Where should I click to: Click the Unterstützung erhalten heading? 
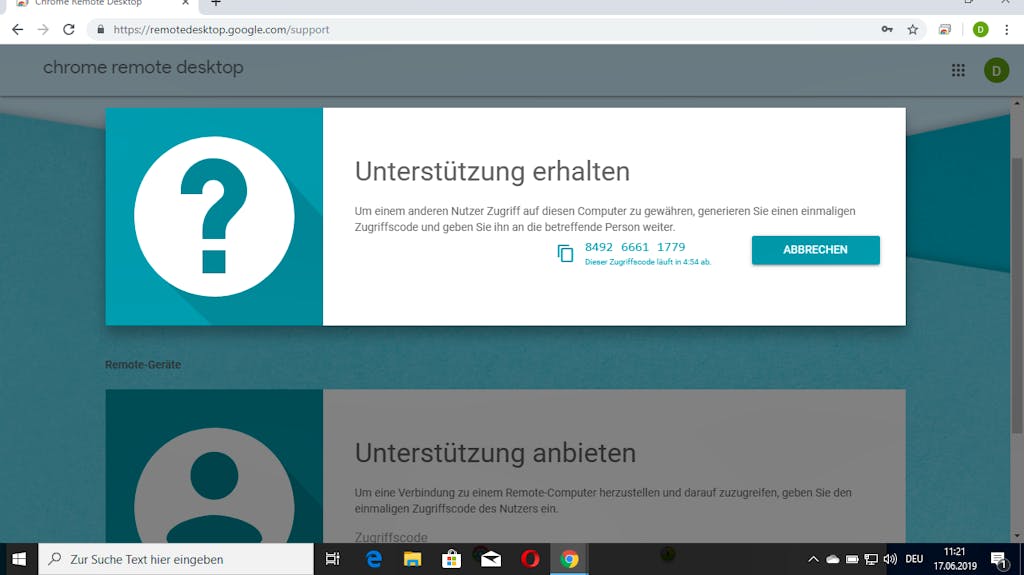[x=492, y=171]
